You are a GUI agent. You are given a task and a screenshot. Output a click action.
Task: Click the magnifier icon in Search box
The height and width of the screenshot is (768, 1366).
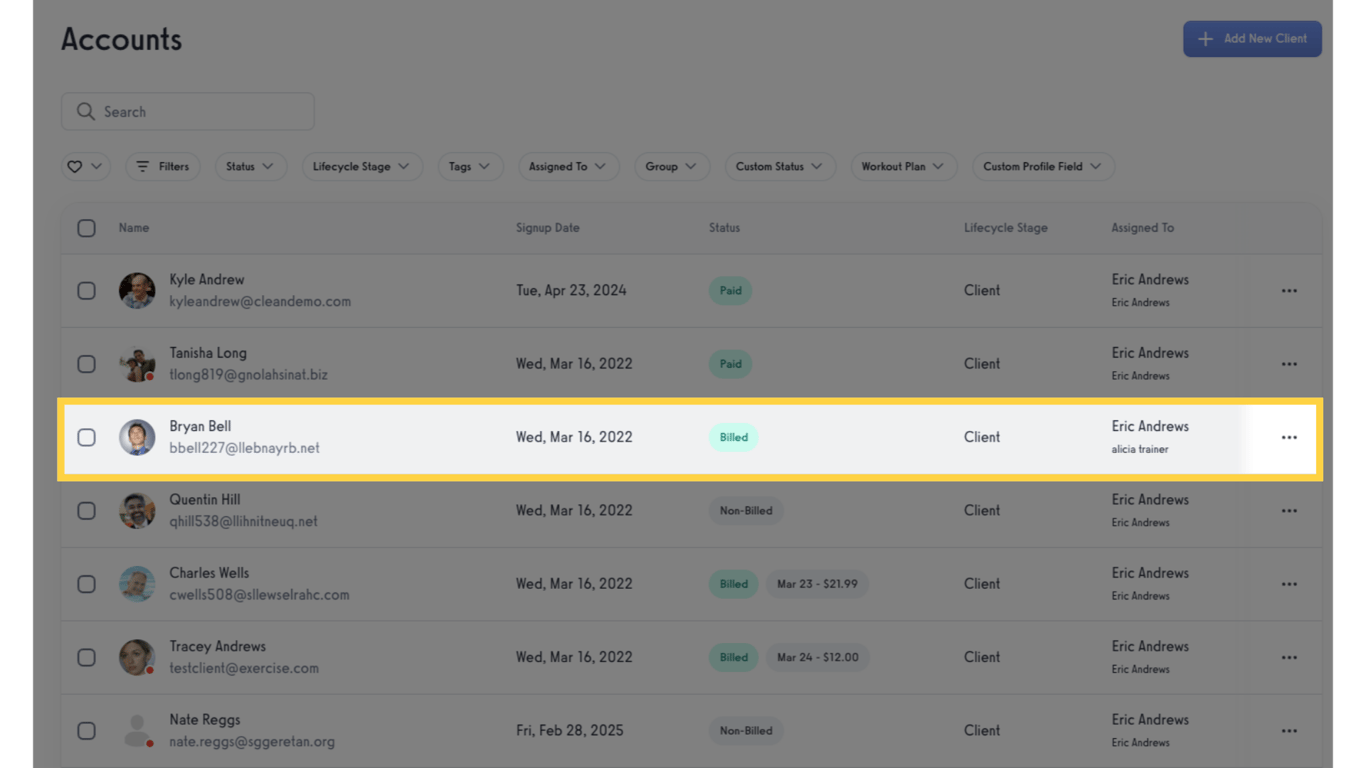pyautogui.click(x=86, y=112)
